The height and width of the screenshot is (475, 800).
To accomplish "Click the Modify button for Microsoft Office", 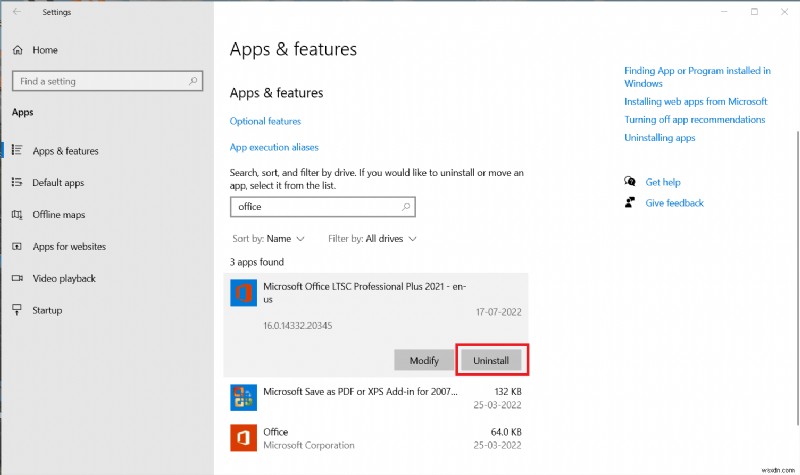I will click(424, 360).
